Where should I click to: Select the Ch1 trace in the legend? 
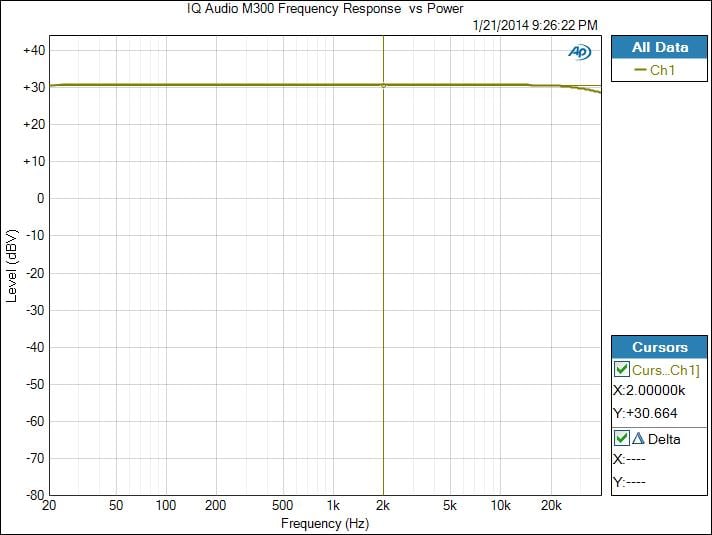pos(662,70)
